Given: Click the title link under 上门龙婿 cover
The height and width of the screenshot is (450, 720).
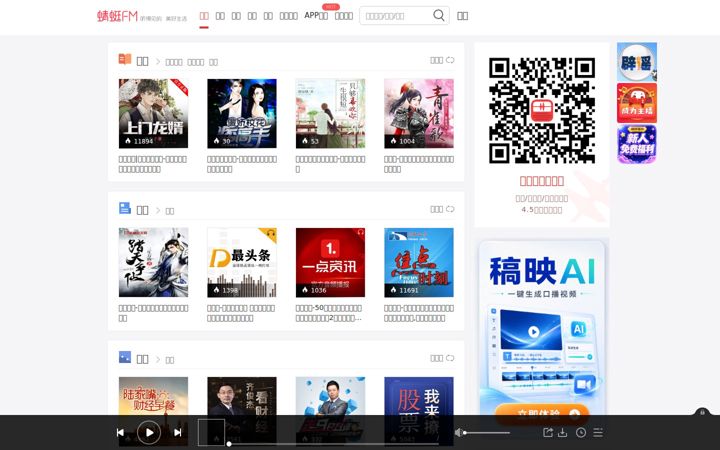Looking at the screenshot, I should 152,164.
